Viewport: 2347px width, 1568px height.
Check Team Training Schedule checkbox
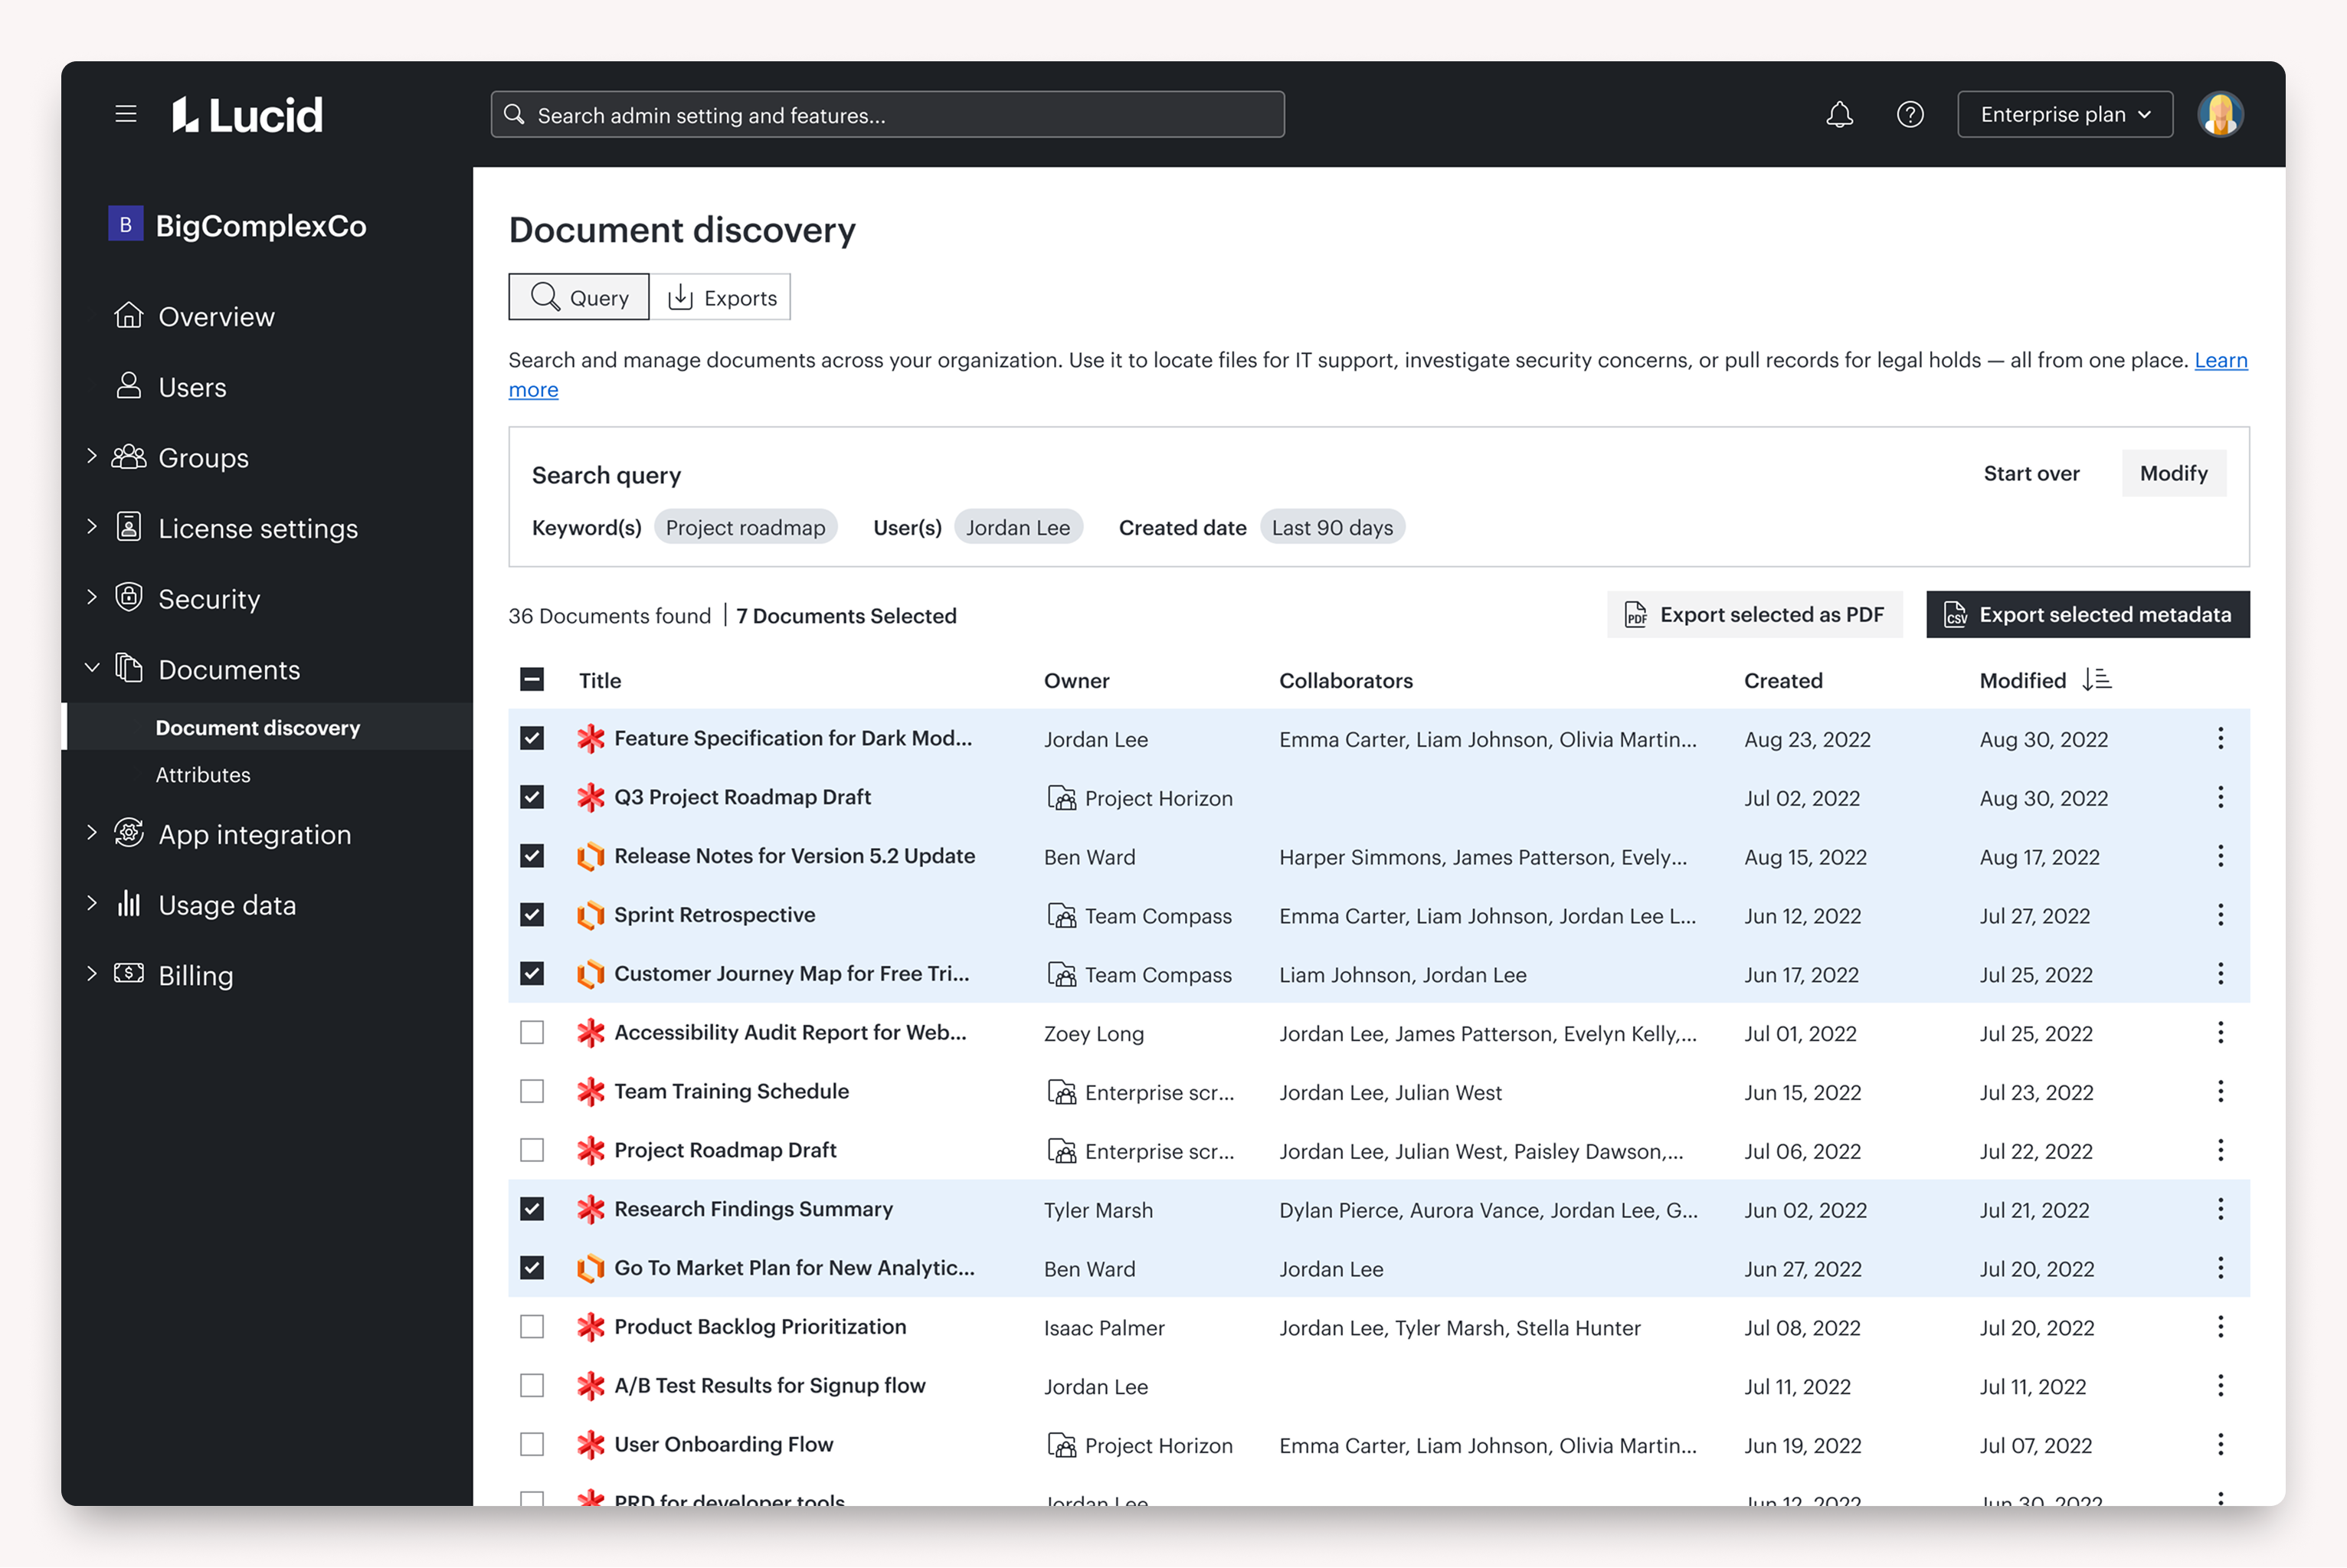pyautogui.click(x=532, y=1092)
